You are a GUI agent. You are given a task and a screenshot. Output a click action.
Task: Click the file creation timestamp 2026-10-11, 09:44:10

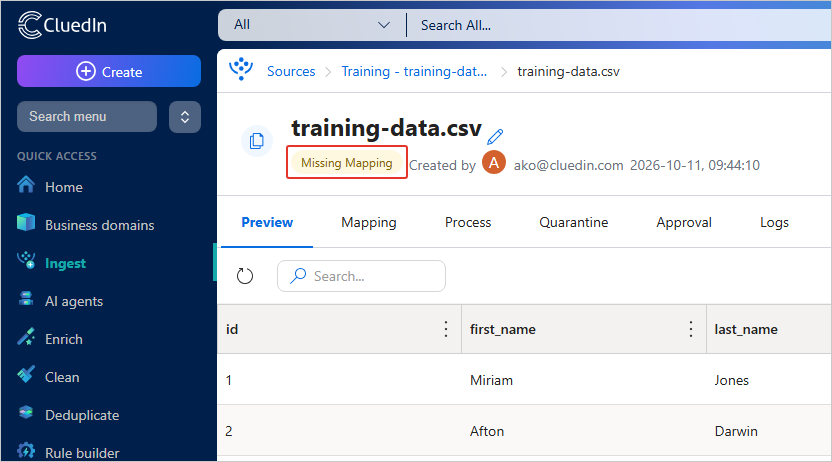(x=695, y=165)
